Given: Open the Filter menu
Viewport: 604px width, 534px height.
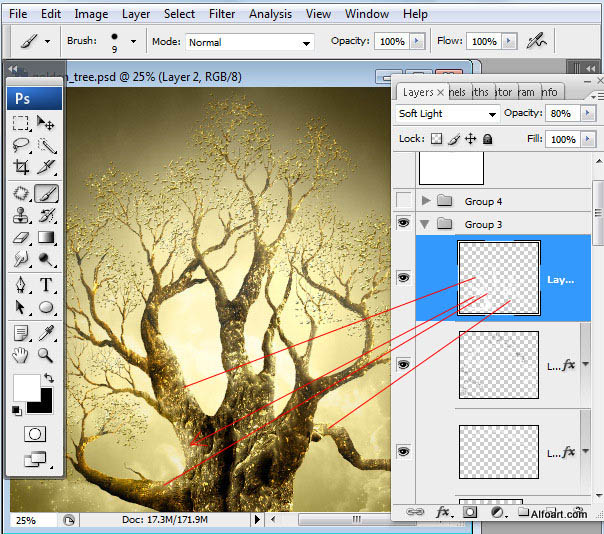Looking at the screenshot, I should [222, 14].
